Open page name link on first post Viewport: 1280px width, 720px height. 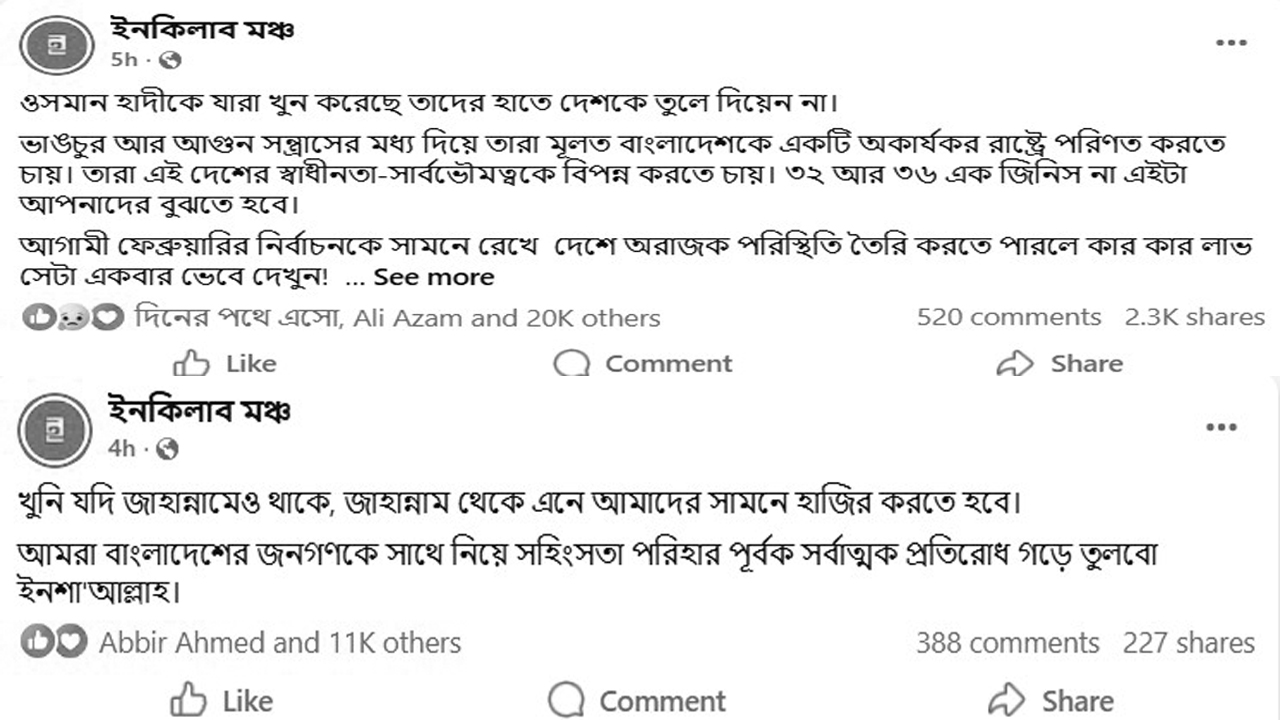(x=201, y=29)
